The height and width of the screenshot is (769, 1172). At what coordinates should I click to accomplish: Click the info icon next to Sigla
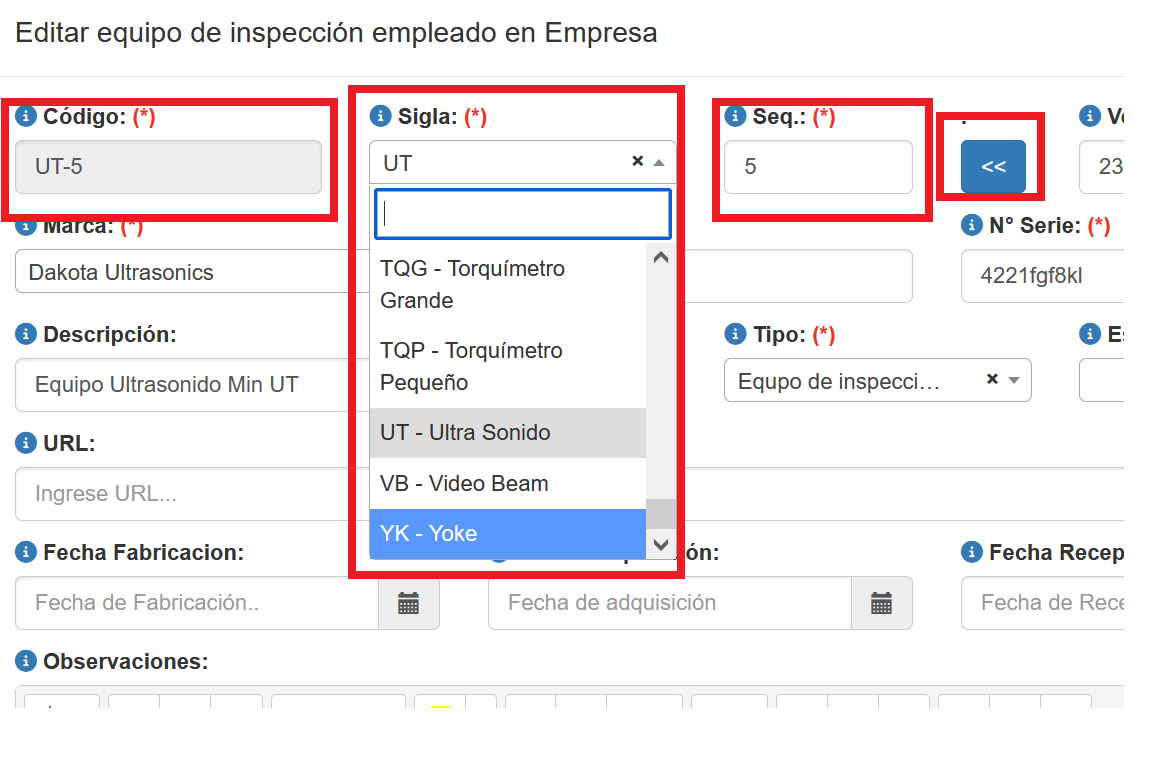pyautogui.click(x=380, y=117)
